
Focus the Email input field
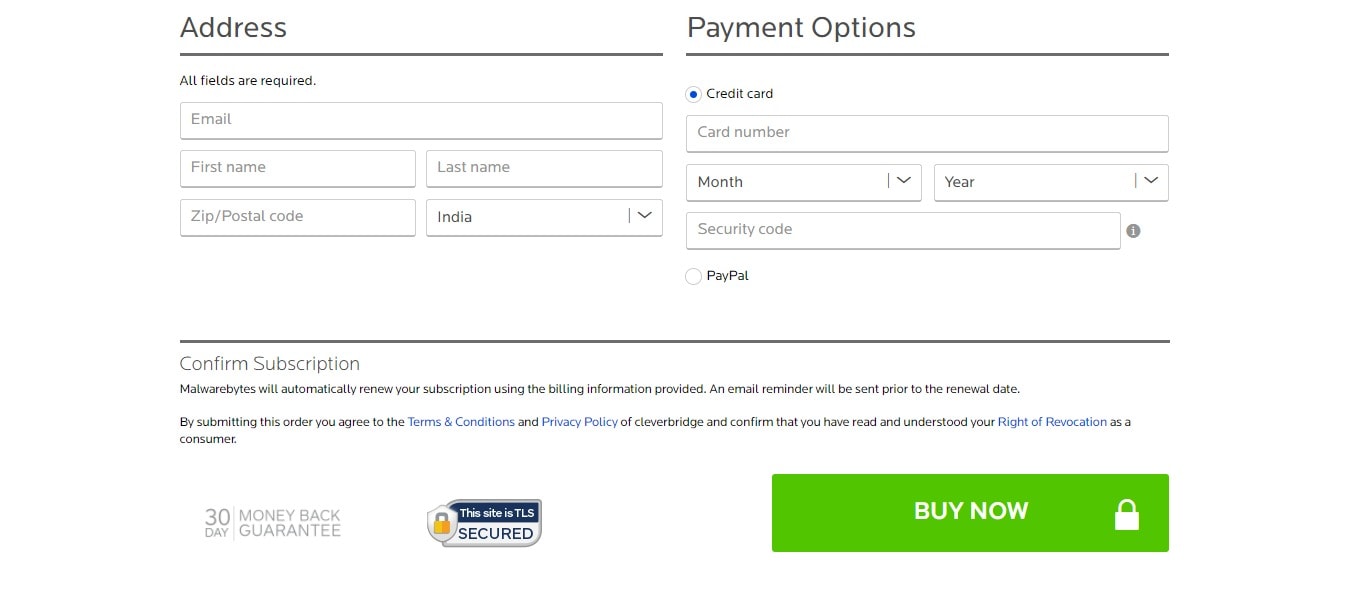click(421, 120)
